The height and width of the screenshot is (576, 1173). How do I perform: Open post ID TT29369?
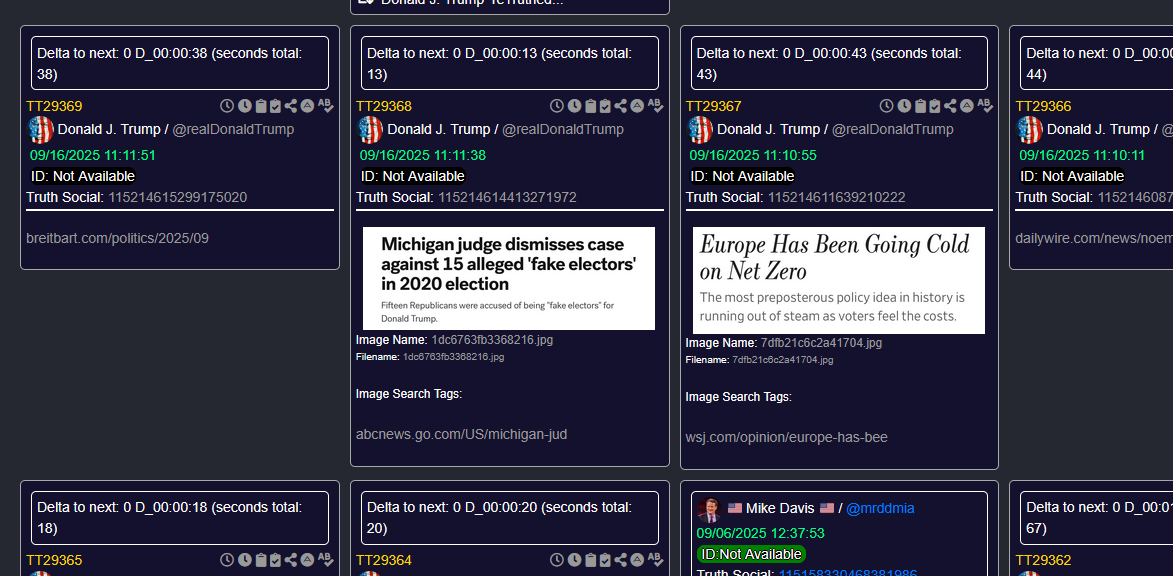click(x=54, y=106)
